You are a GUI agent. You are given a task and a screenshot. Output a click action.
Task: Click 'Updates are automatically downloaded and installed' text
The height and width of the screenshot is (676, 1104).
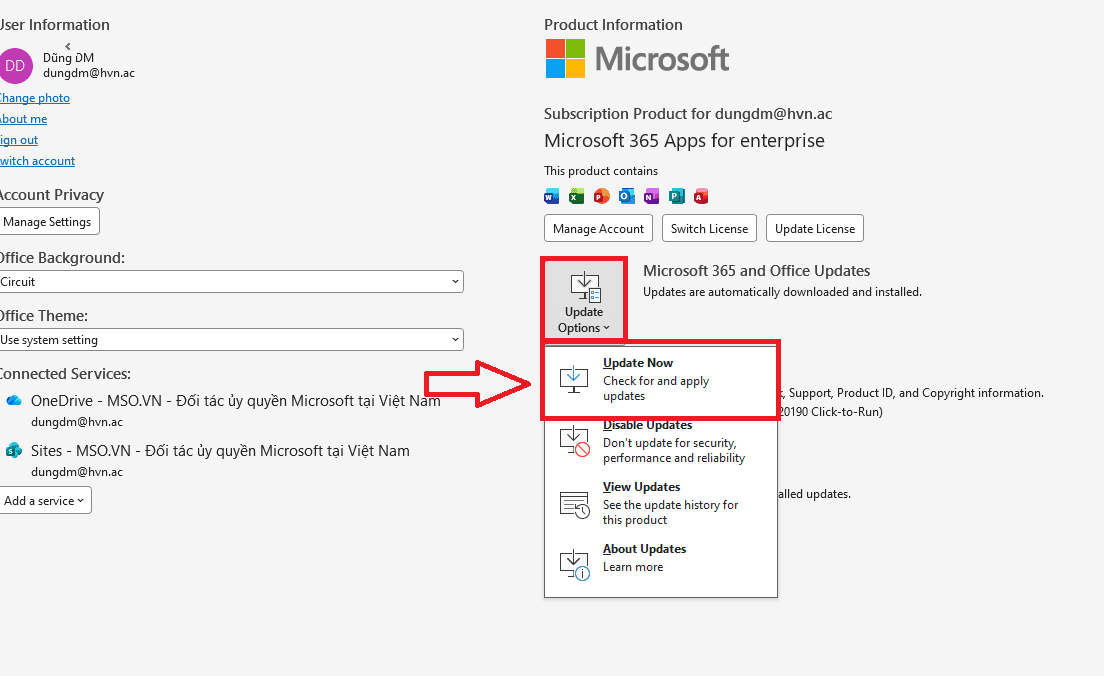[782, 292]
